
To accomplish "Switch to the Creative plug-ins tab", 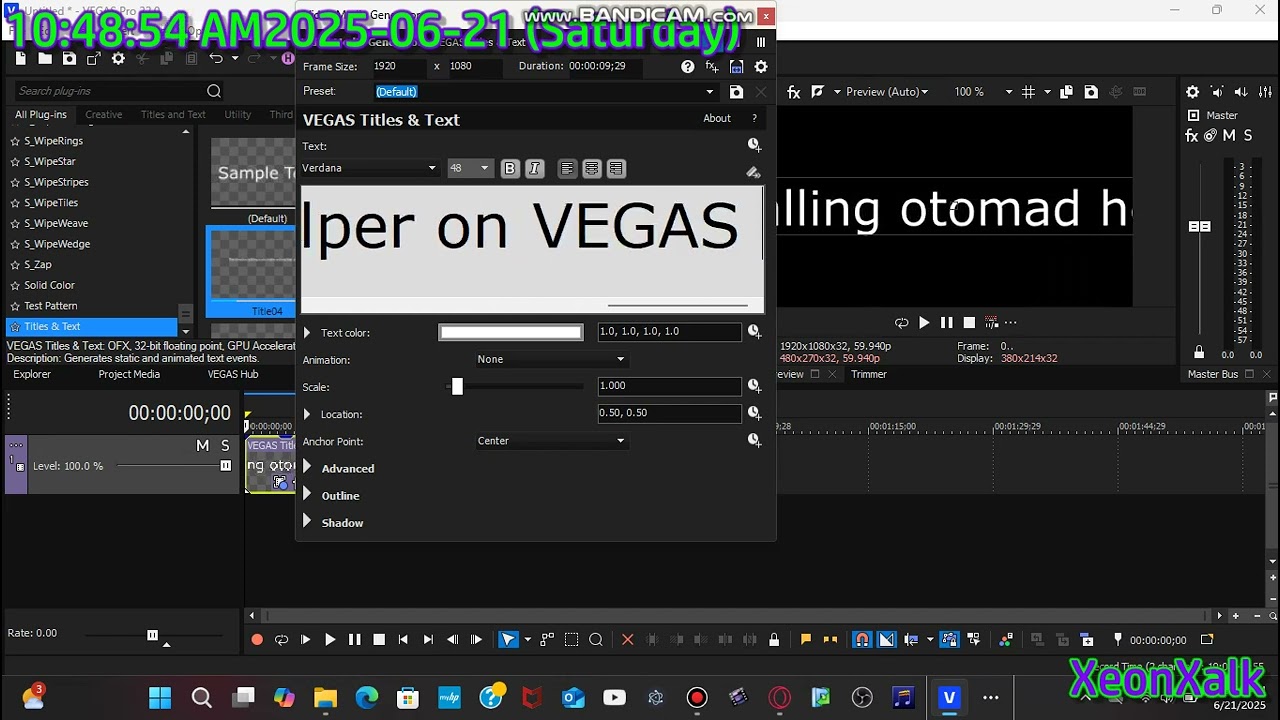I will point(104,114).
